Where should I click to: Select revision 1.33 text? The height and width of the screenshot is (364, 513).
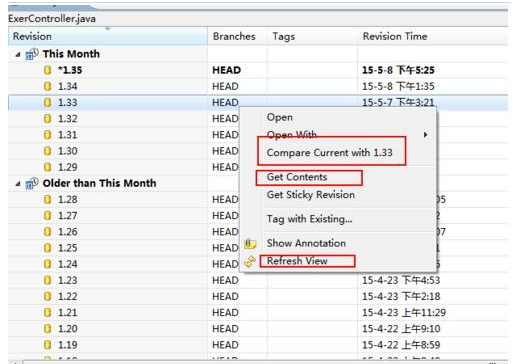click(68, 102)
